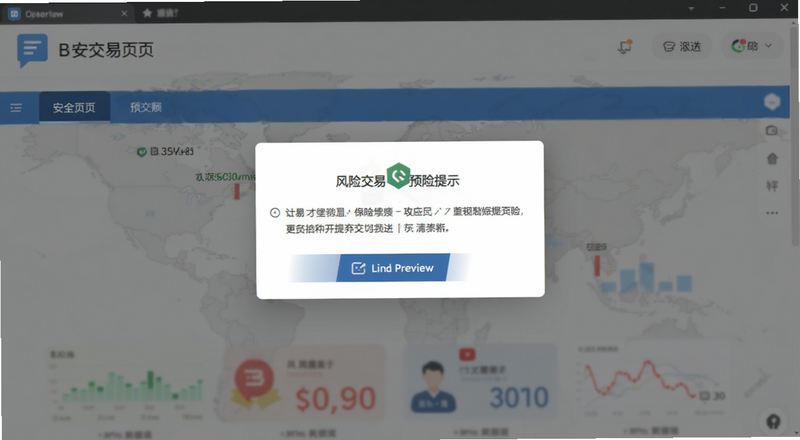Click the white hexagon icon on the blue bar

point(772,102)
